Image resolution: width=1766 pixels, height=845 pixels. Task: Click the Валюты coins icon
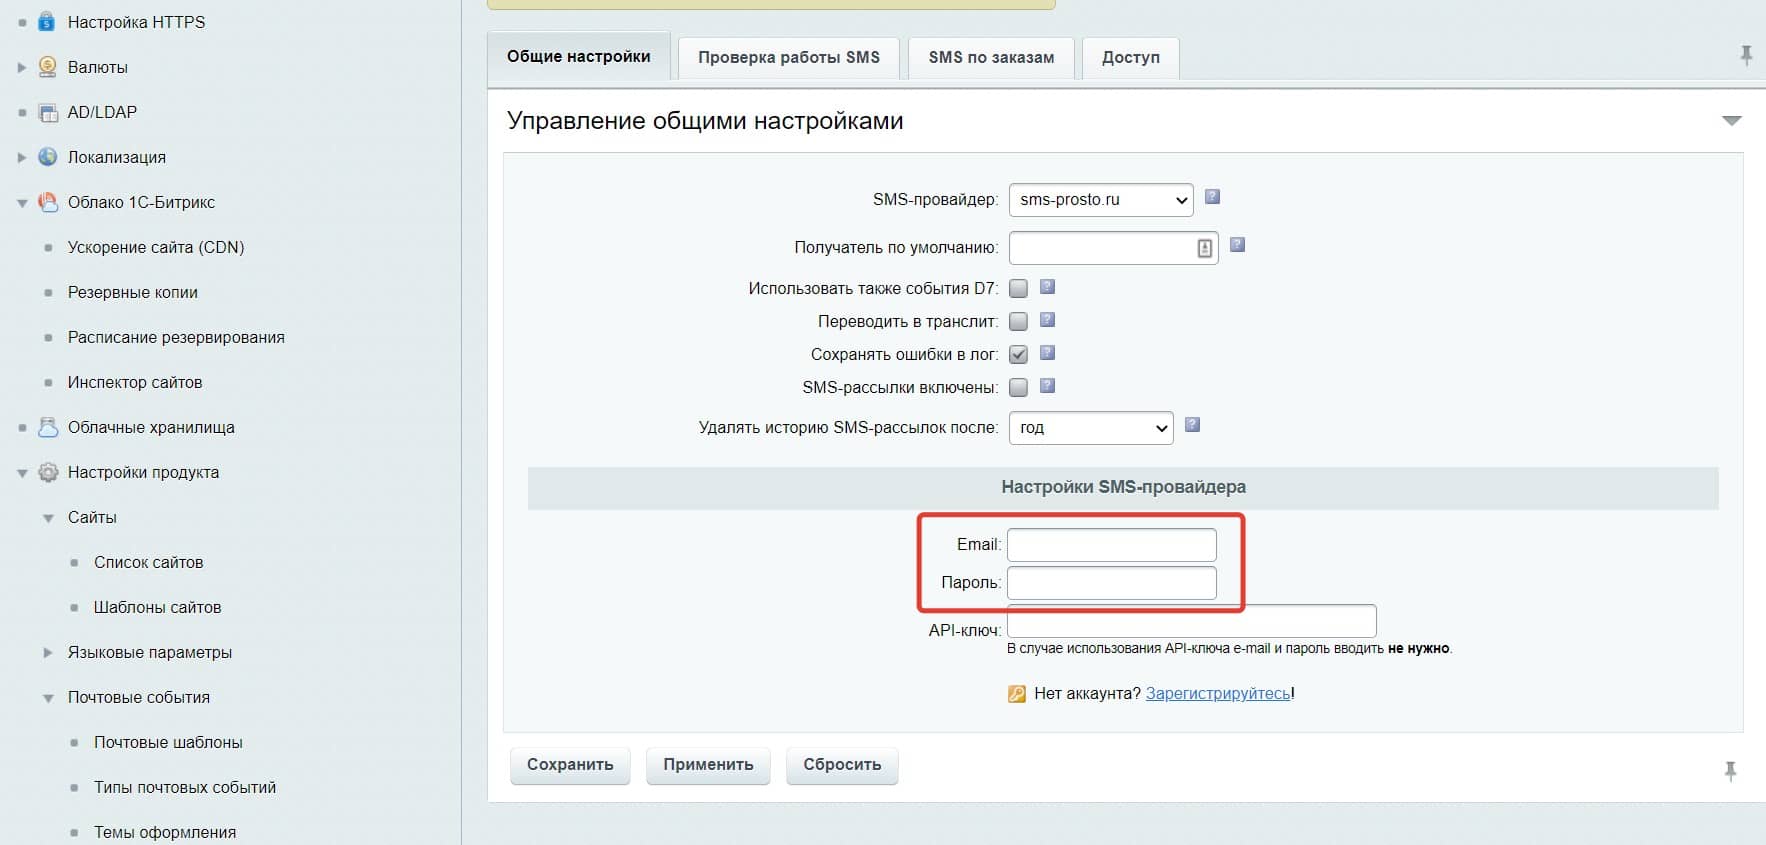[47, 67]
